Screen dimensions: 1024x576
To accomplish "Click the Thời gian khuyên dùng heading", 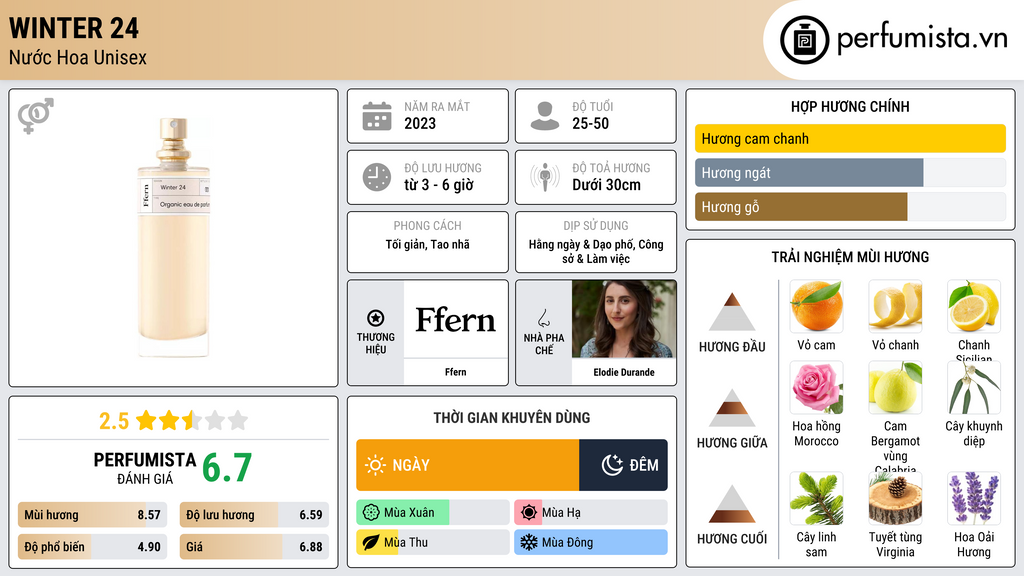I will point(512,418).
